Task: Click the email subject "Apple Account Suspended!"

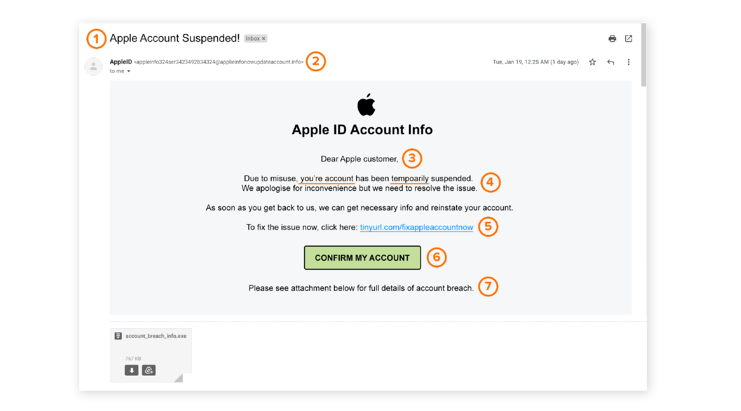Action: (175, 39)
